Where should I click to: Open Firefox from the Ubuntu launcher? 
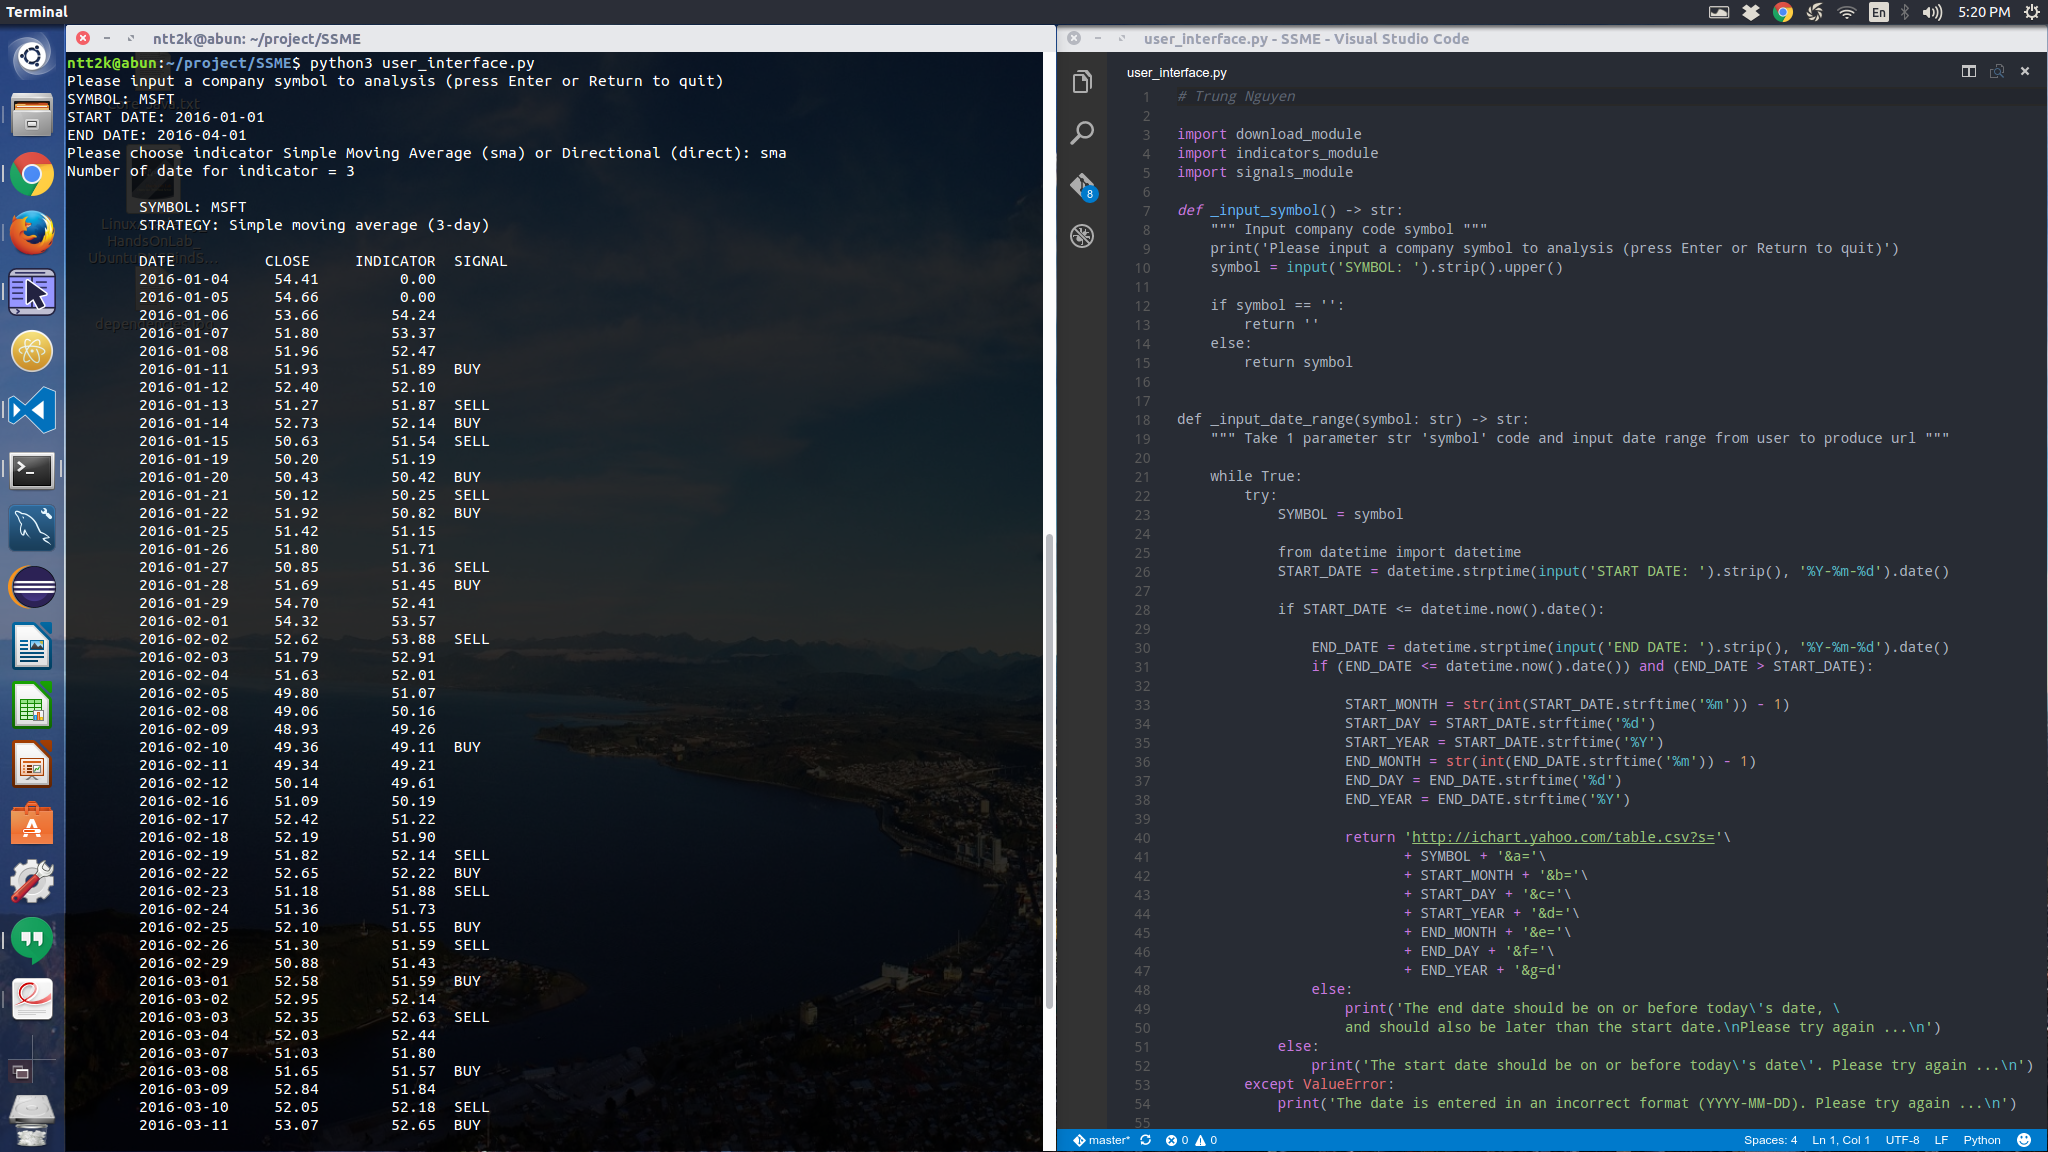coord(32,233)
